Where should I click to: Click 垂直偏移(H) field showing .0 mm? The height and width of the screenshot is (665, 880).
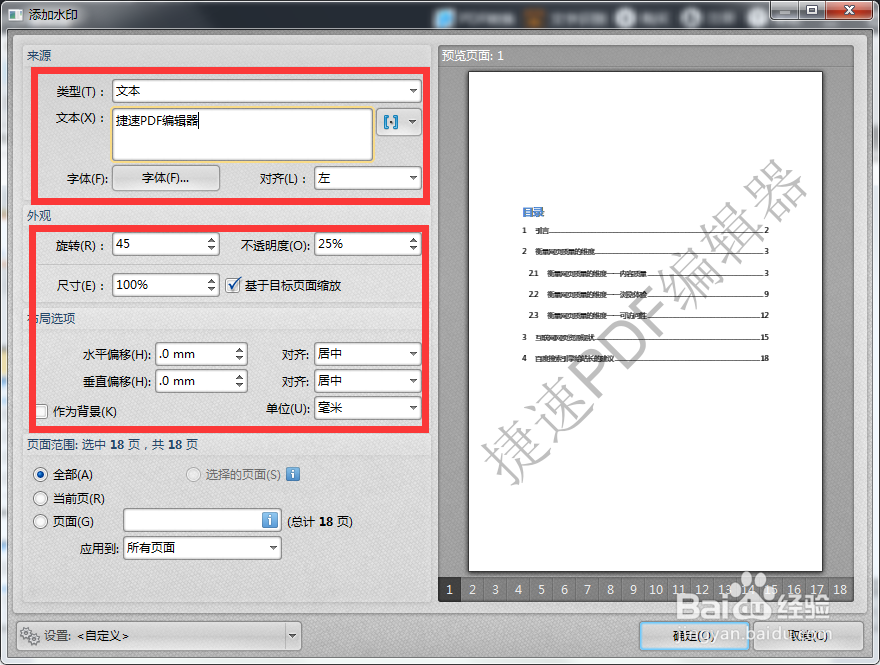tap(195, 381)
